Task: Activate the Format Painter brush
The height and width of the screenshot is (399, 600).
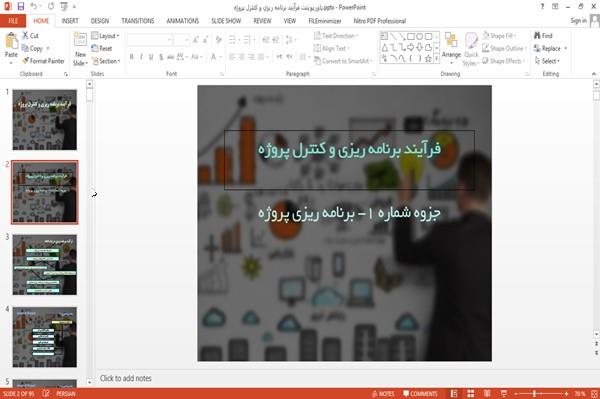Action: 44,61
